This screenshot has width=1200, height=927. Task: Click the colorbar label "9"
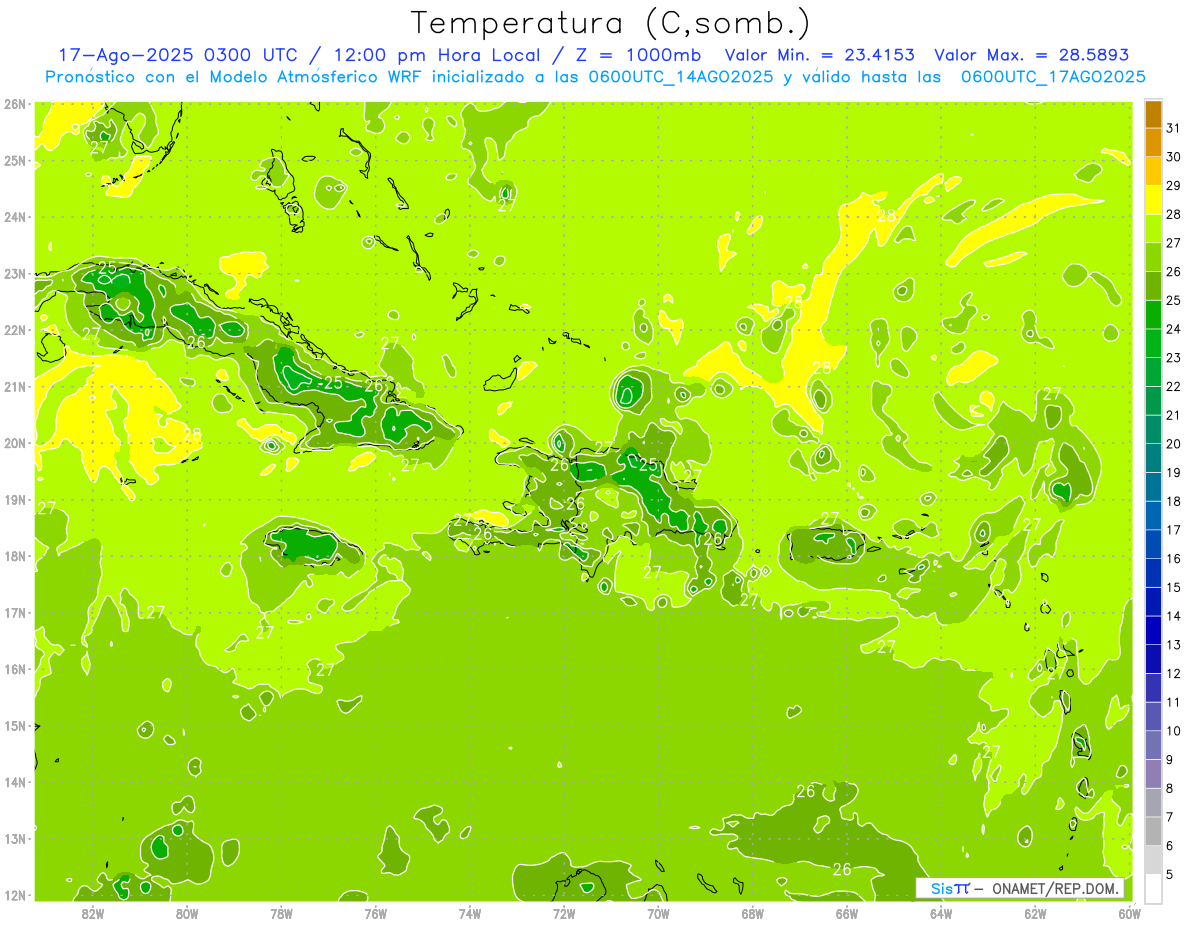click(x=1170, y=760)
